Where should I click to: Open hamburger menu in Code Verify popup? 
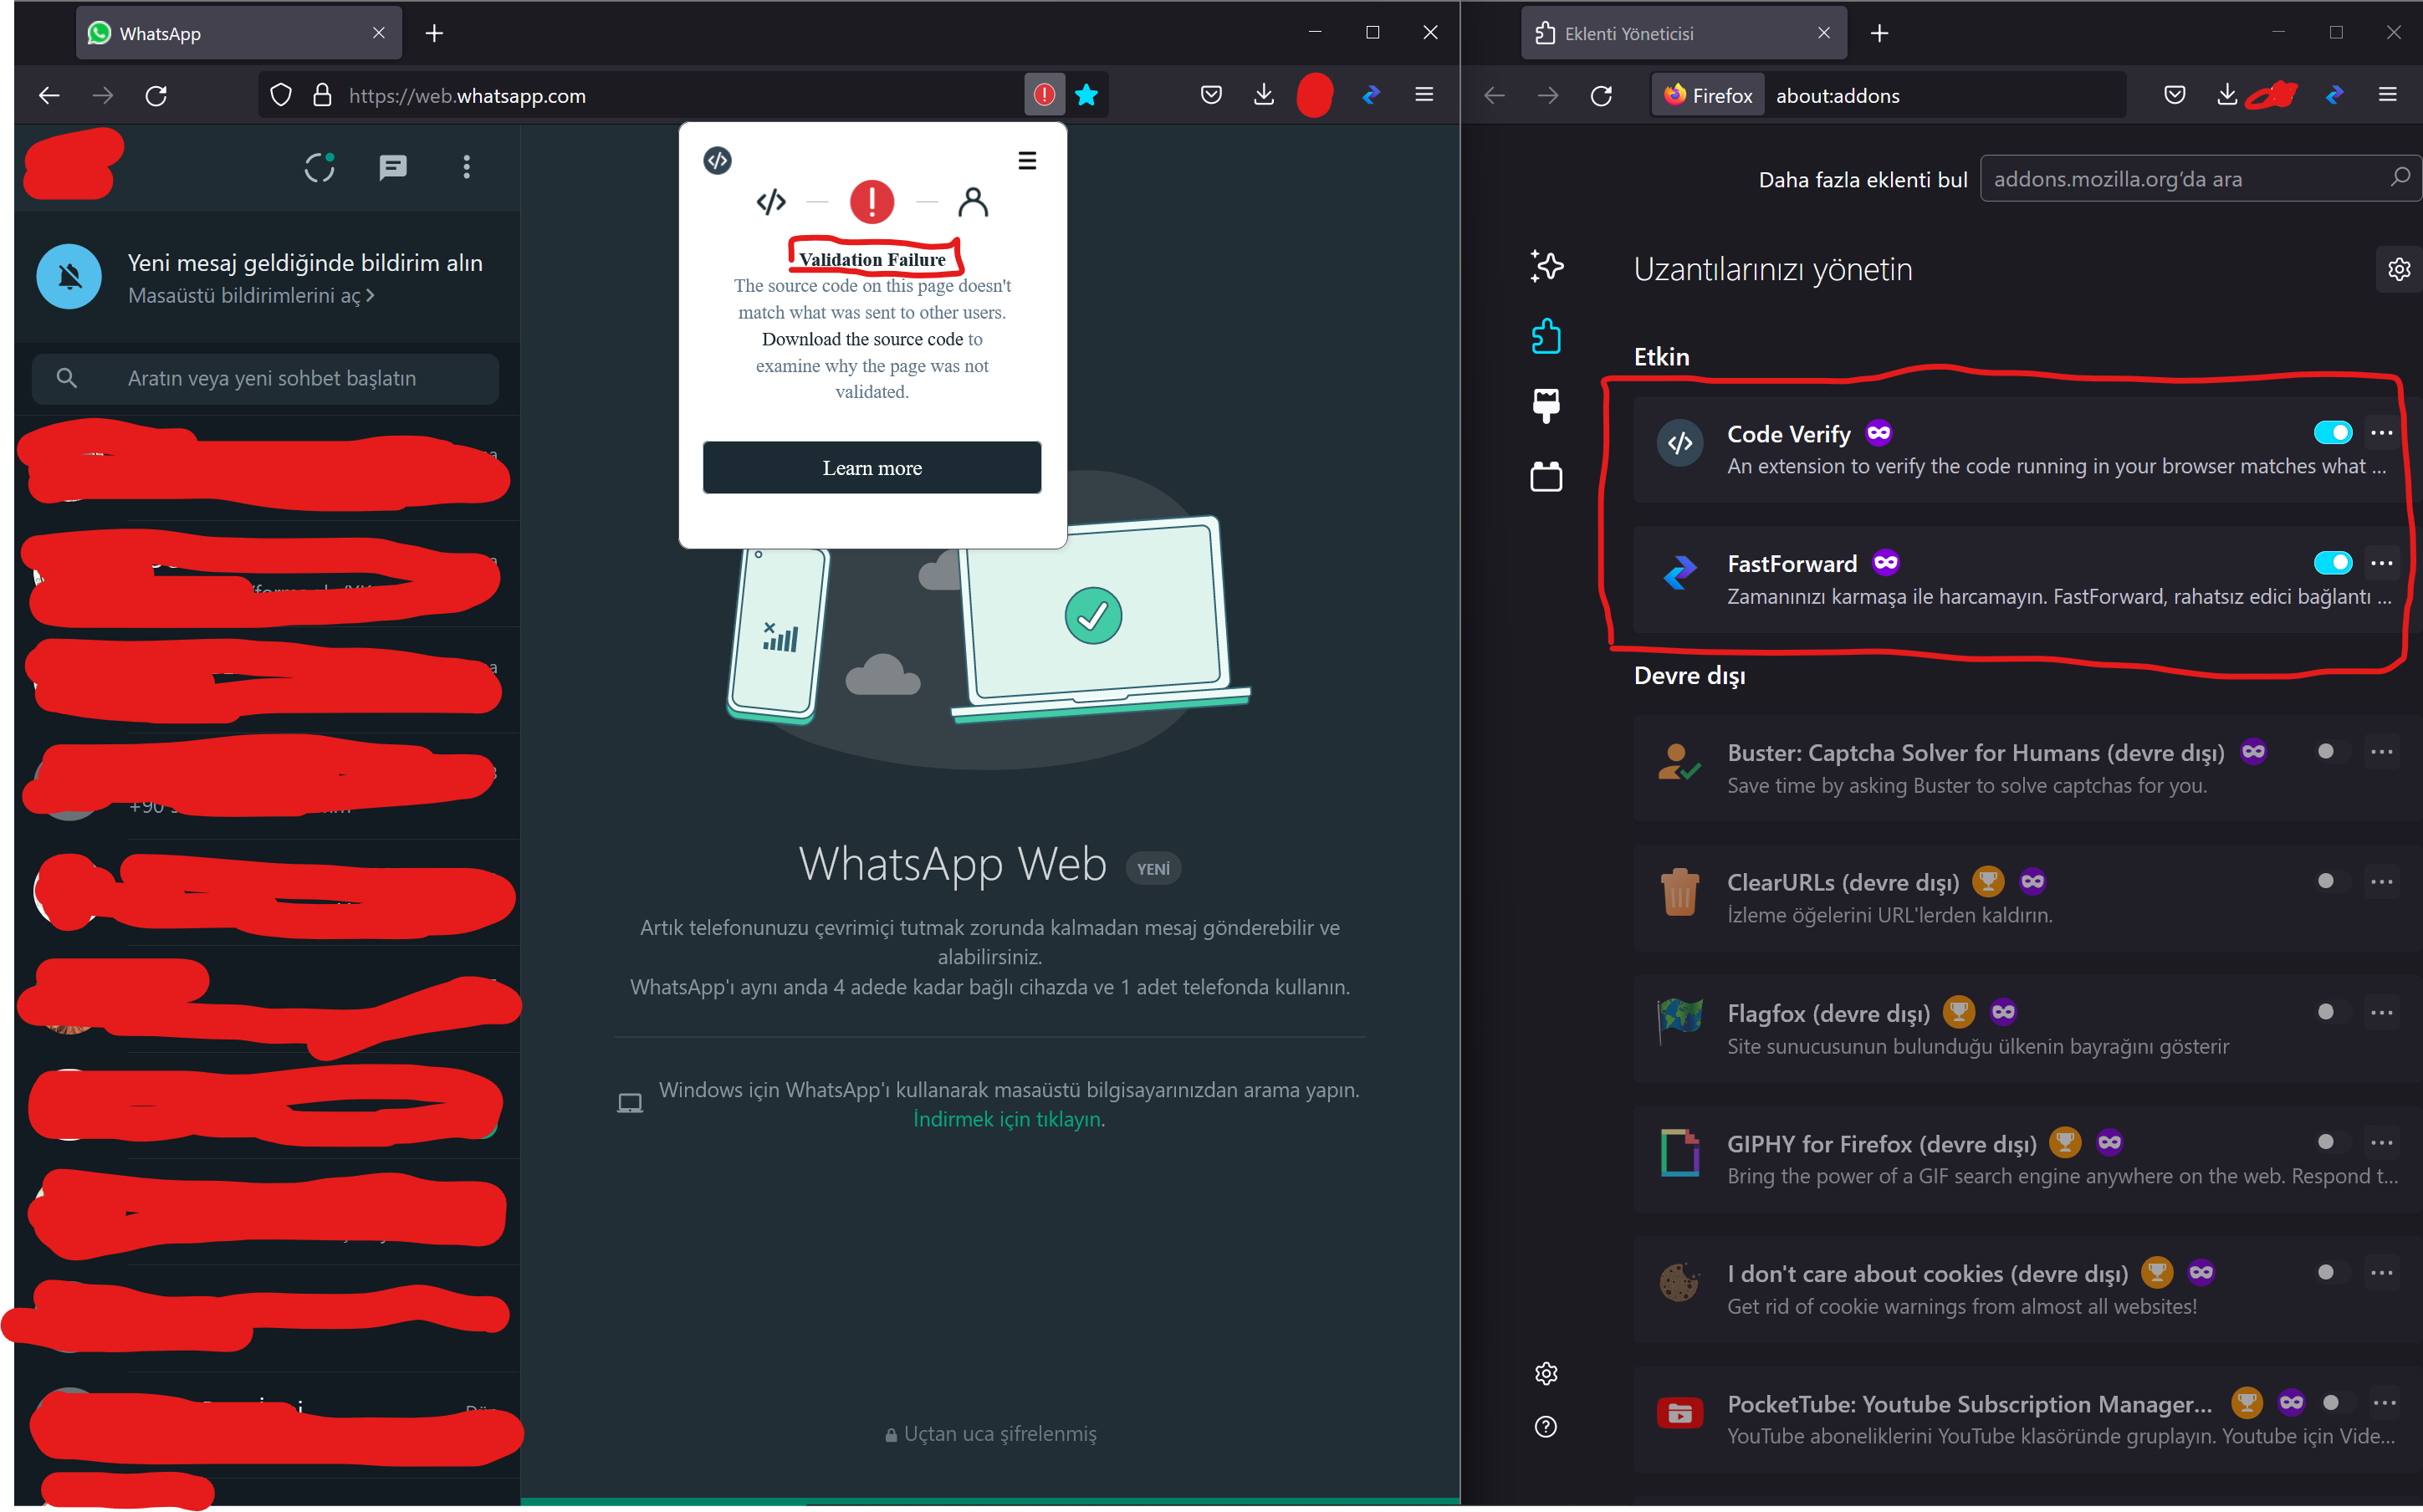tap(1027, 161)
